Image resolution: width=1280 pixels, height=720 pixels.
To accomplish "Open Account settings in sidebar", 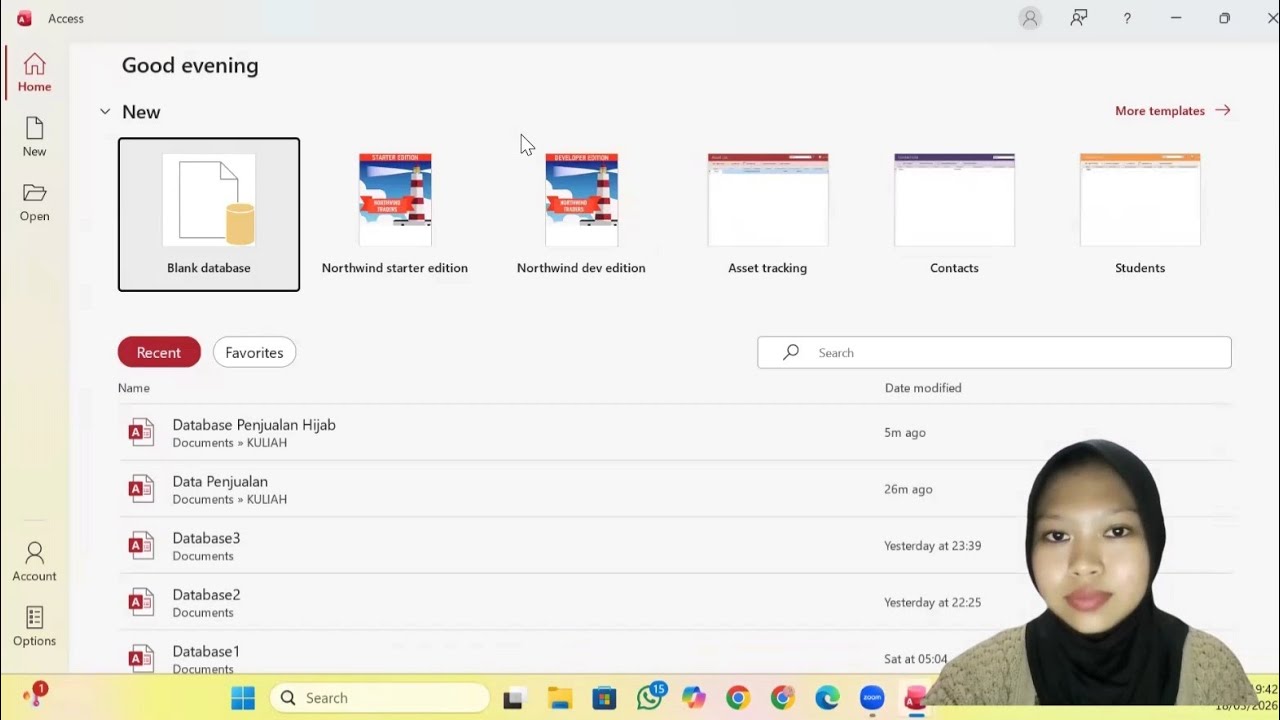I will (34, 562).
